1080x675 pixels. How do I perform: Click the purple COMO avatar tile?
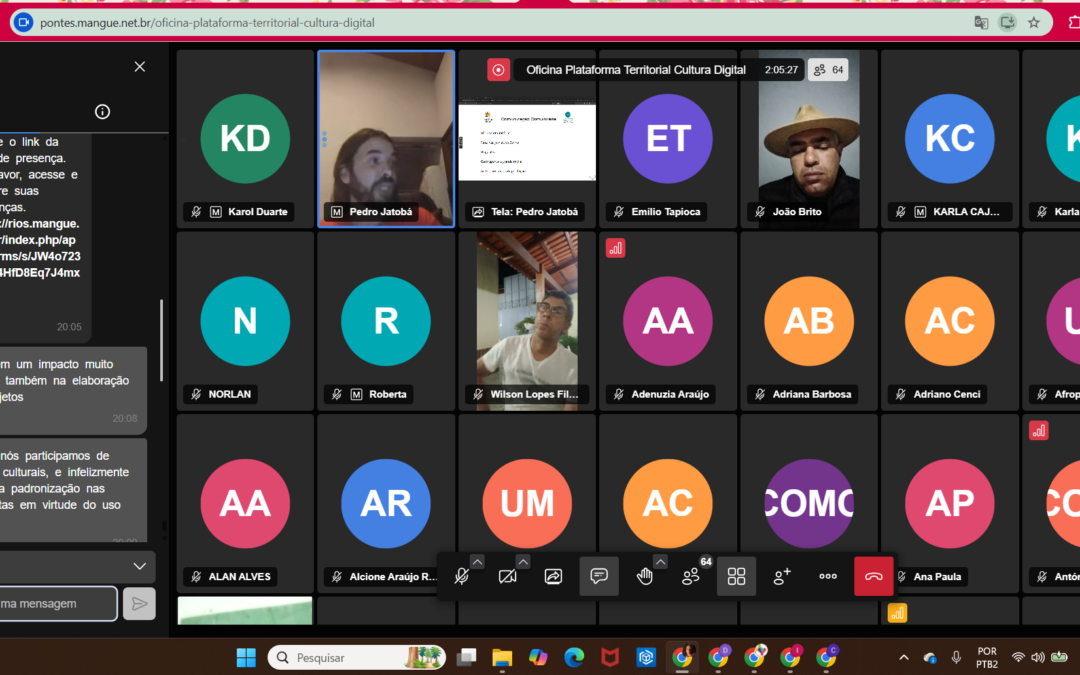click(809, 503)
